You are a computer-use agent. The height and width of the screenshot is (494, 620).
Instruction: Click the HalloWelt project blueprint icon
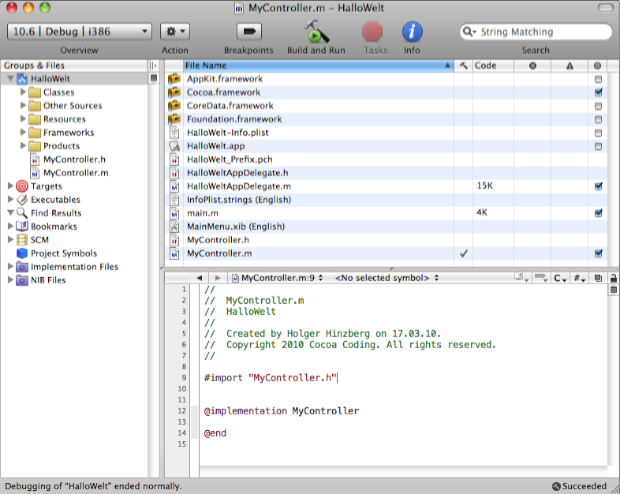click(22, 79)
